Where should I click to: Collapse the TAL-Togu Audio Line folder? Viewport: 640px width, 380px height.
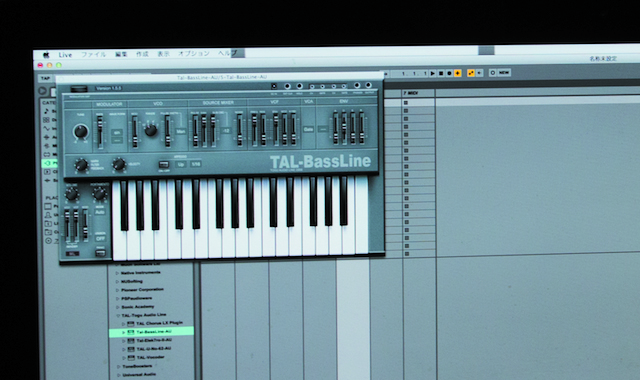[118, 316]
